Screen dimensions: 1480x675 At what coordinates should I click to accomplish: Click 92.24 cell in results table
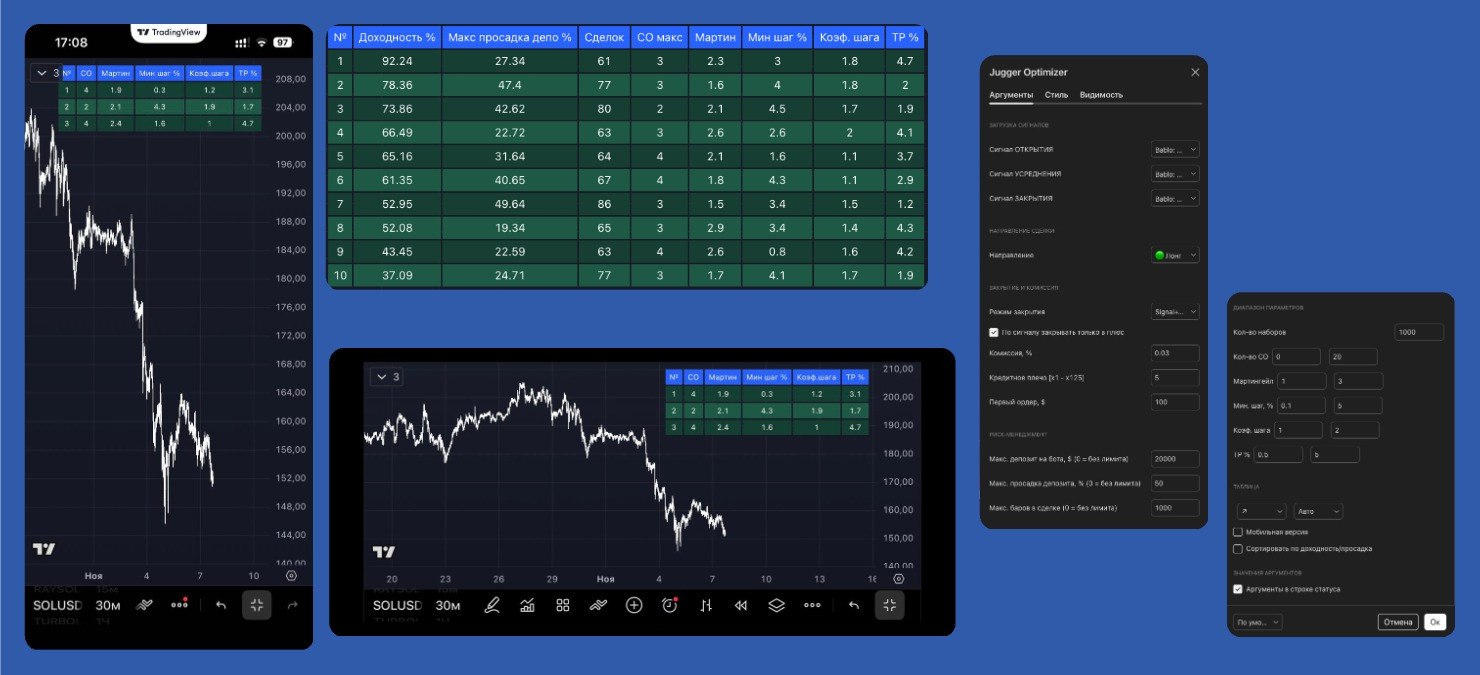coord(396,61)
